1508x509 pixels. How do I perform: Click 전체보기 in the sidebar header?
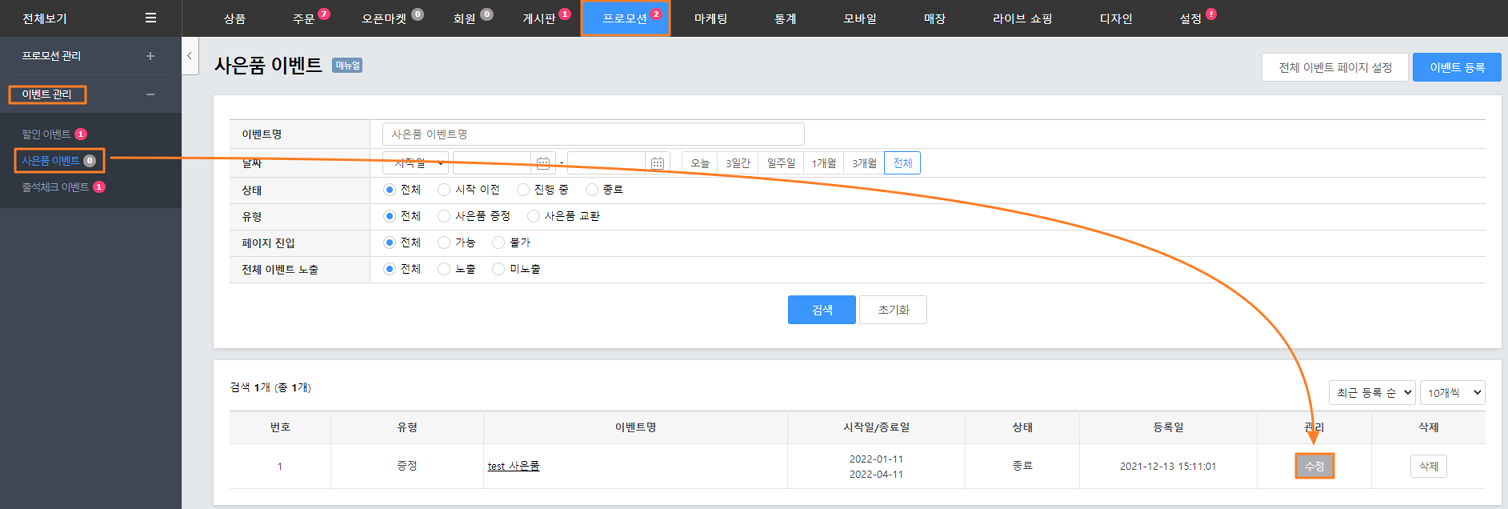[45, 18]
